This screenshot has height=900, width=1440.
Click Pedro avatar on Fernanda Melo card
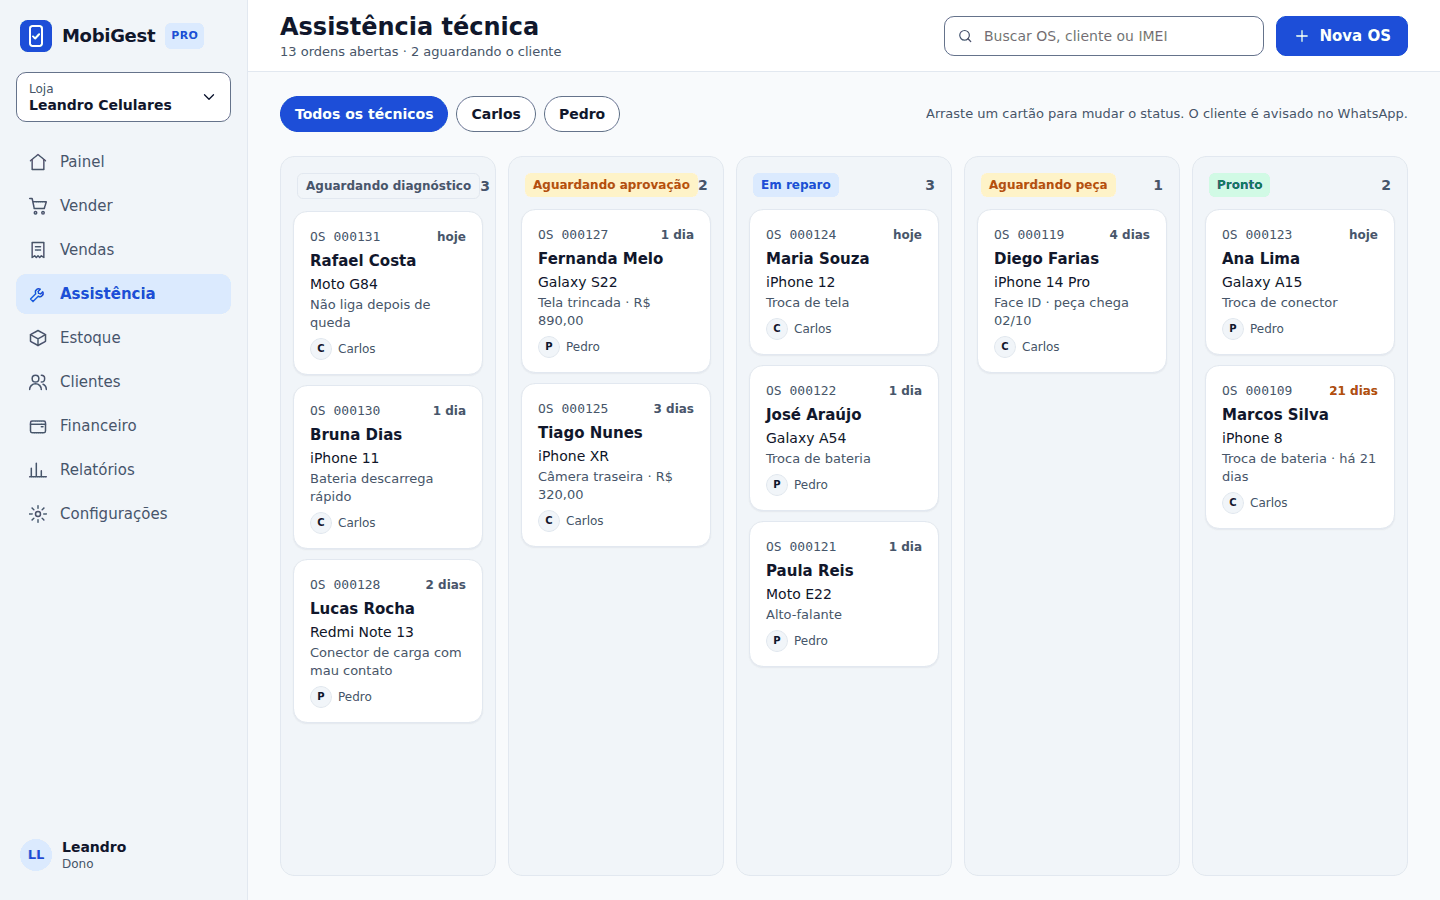point(549,347)
